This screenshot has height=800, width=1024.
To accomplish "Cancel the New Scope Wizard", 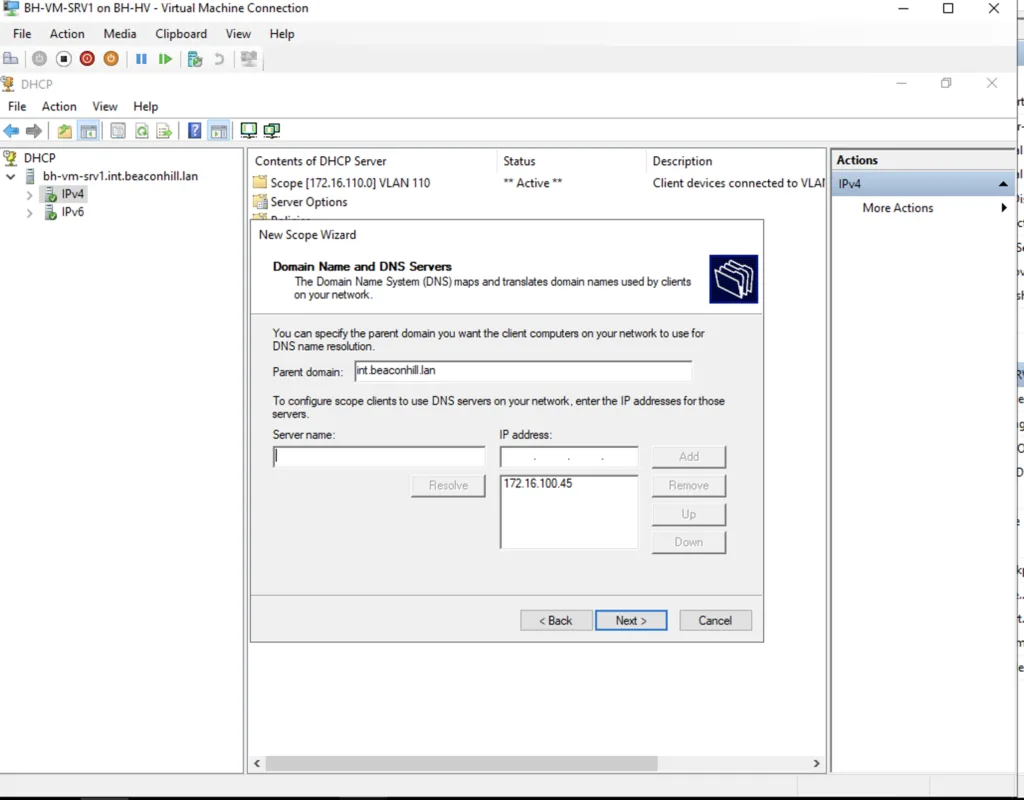I will (x=715, y=620).
